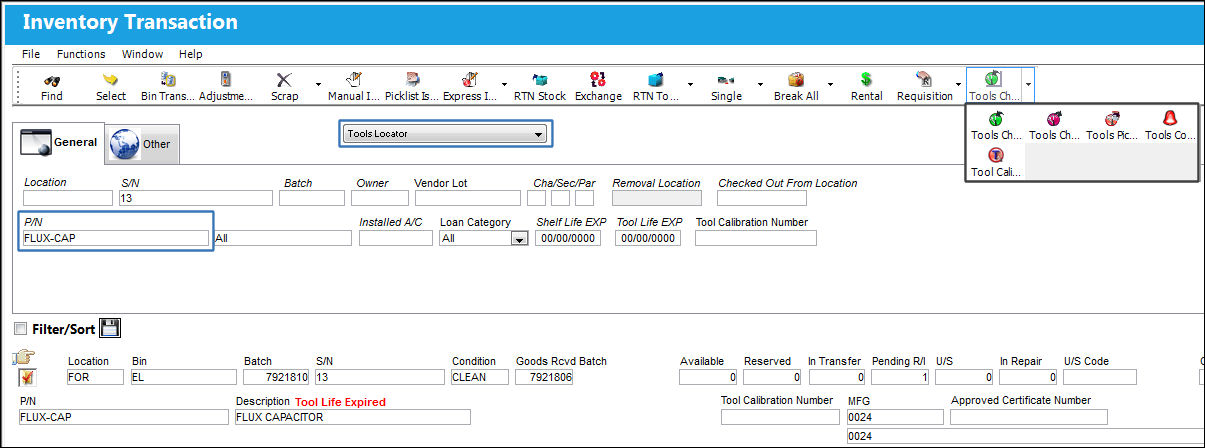This screenshot has width=1205, height=448.
Task: Click the Requisition toolbar icon
Action: [x=924, y=80]
